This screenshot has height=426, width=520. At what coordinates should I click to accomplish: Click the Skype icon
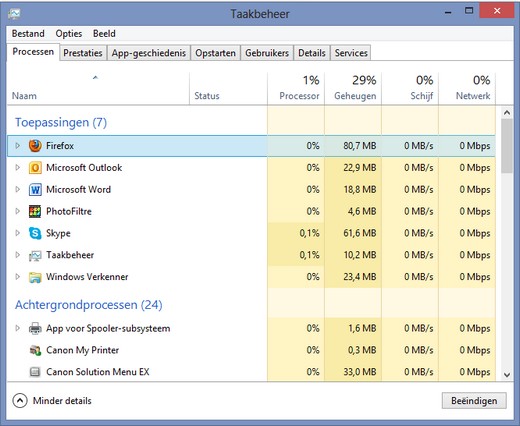tap(35, 233)
